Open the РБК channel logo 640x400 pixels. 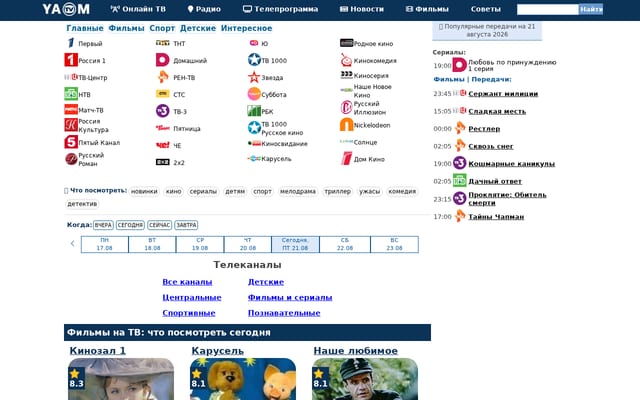click(254, 111)
